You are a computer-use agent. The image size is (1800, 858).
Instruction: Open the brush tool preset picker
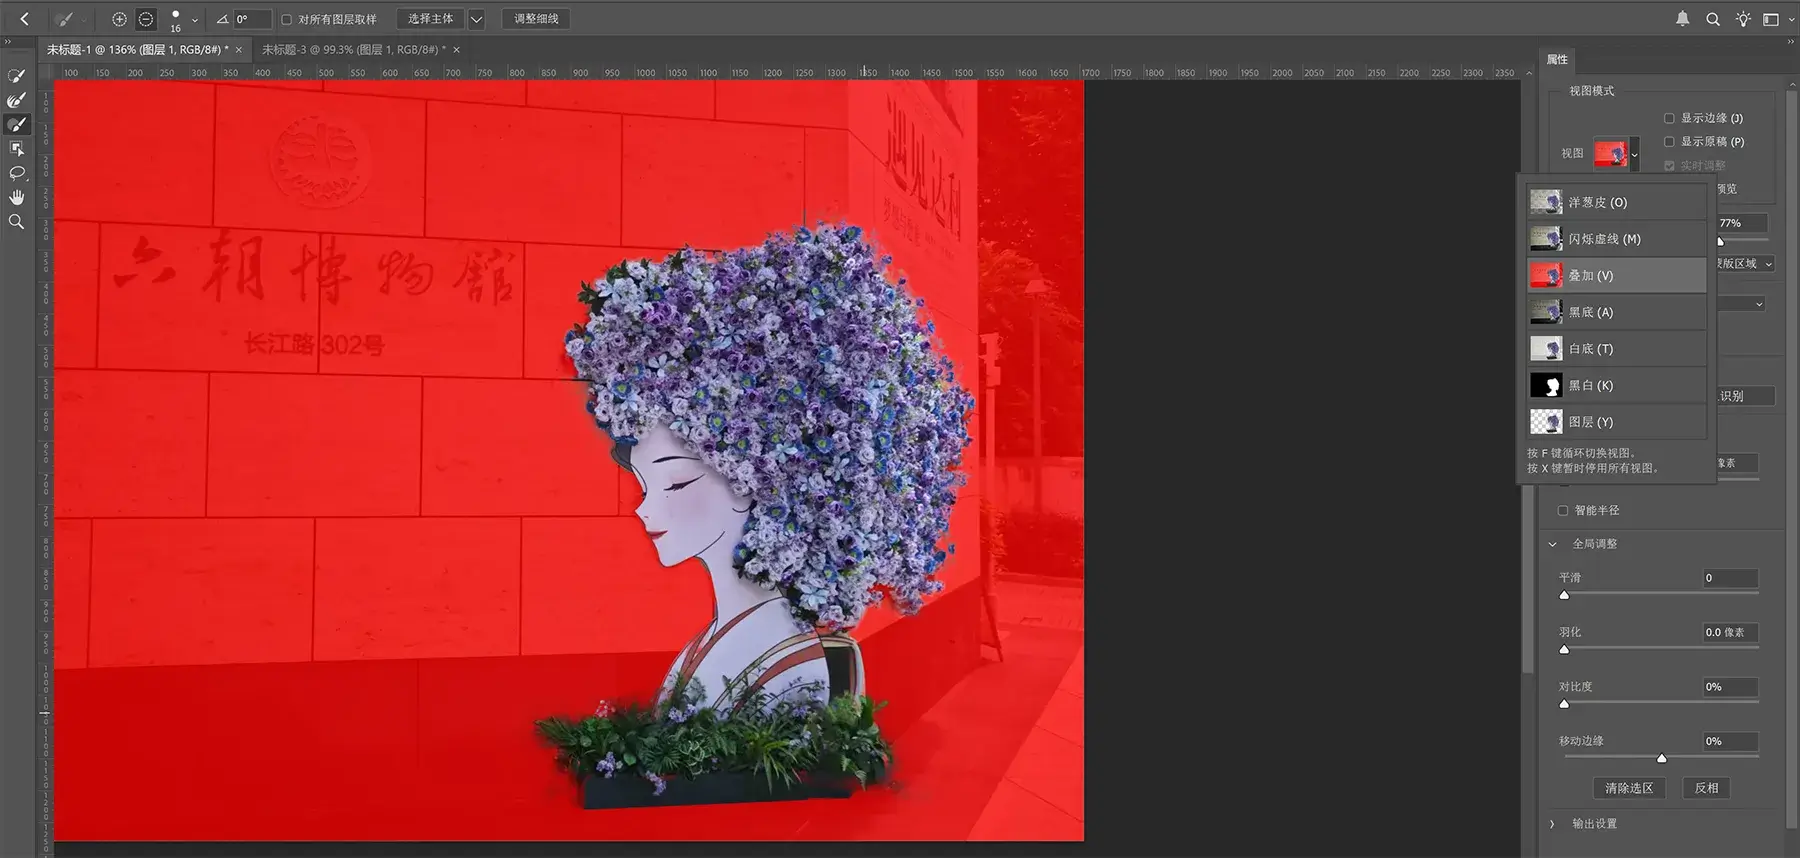[x=69, y=19]
